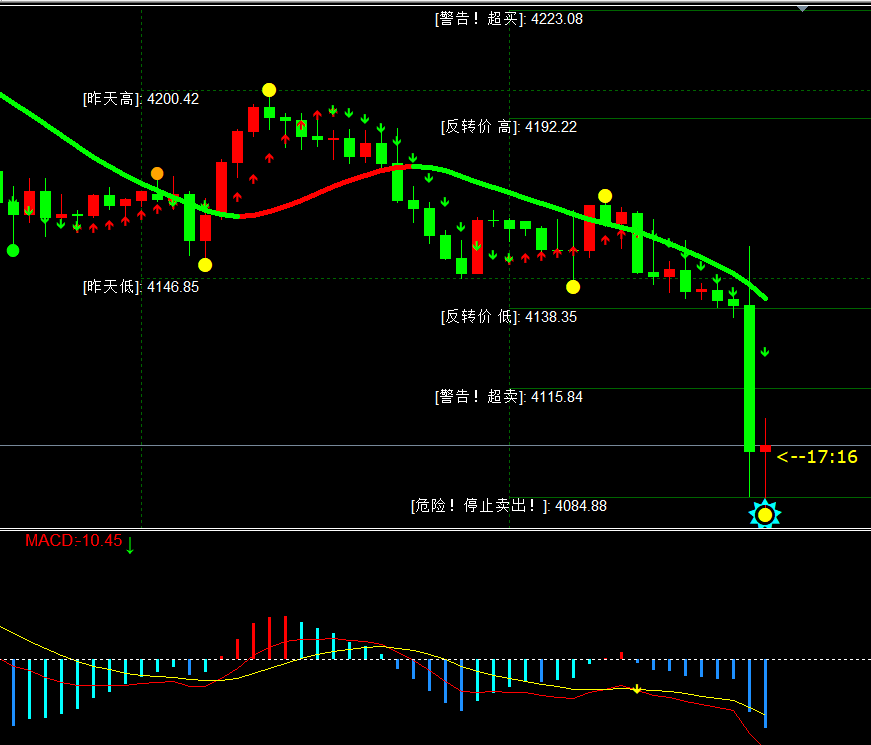Select the 反转价 高 4192.22 label
Viewport: 871px width, 745px height.
[x=509, y=127]
